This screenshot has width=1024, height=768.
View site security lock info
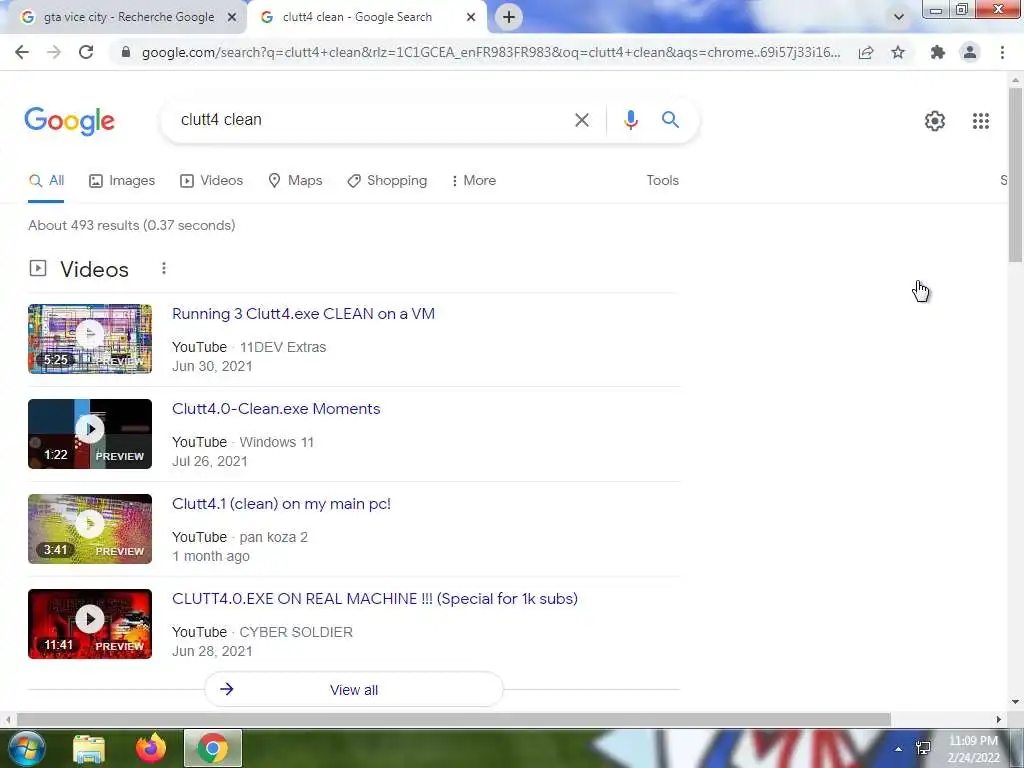126,52
